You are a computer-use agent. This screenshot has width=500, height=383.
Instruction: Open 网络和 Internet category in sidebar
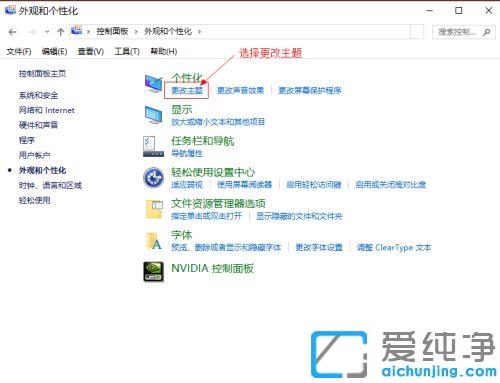(47, 110)
